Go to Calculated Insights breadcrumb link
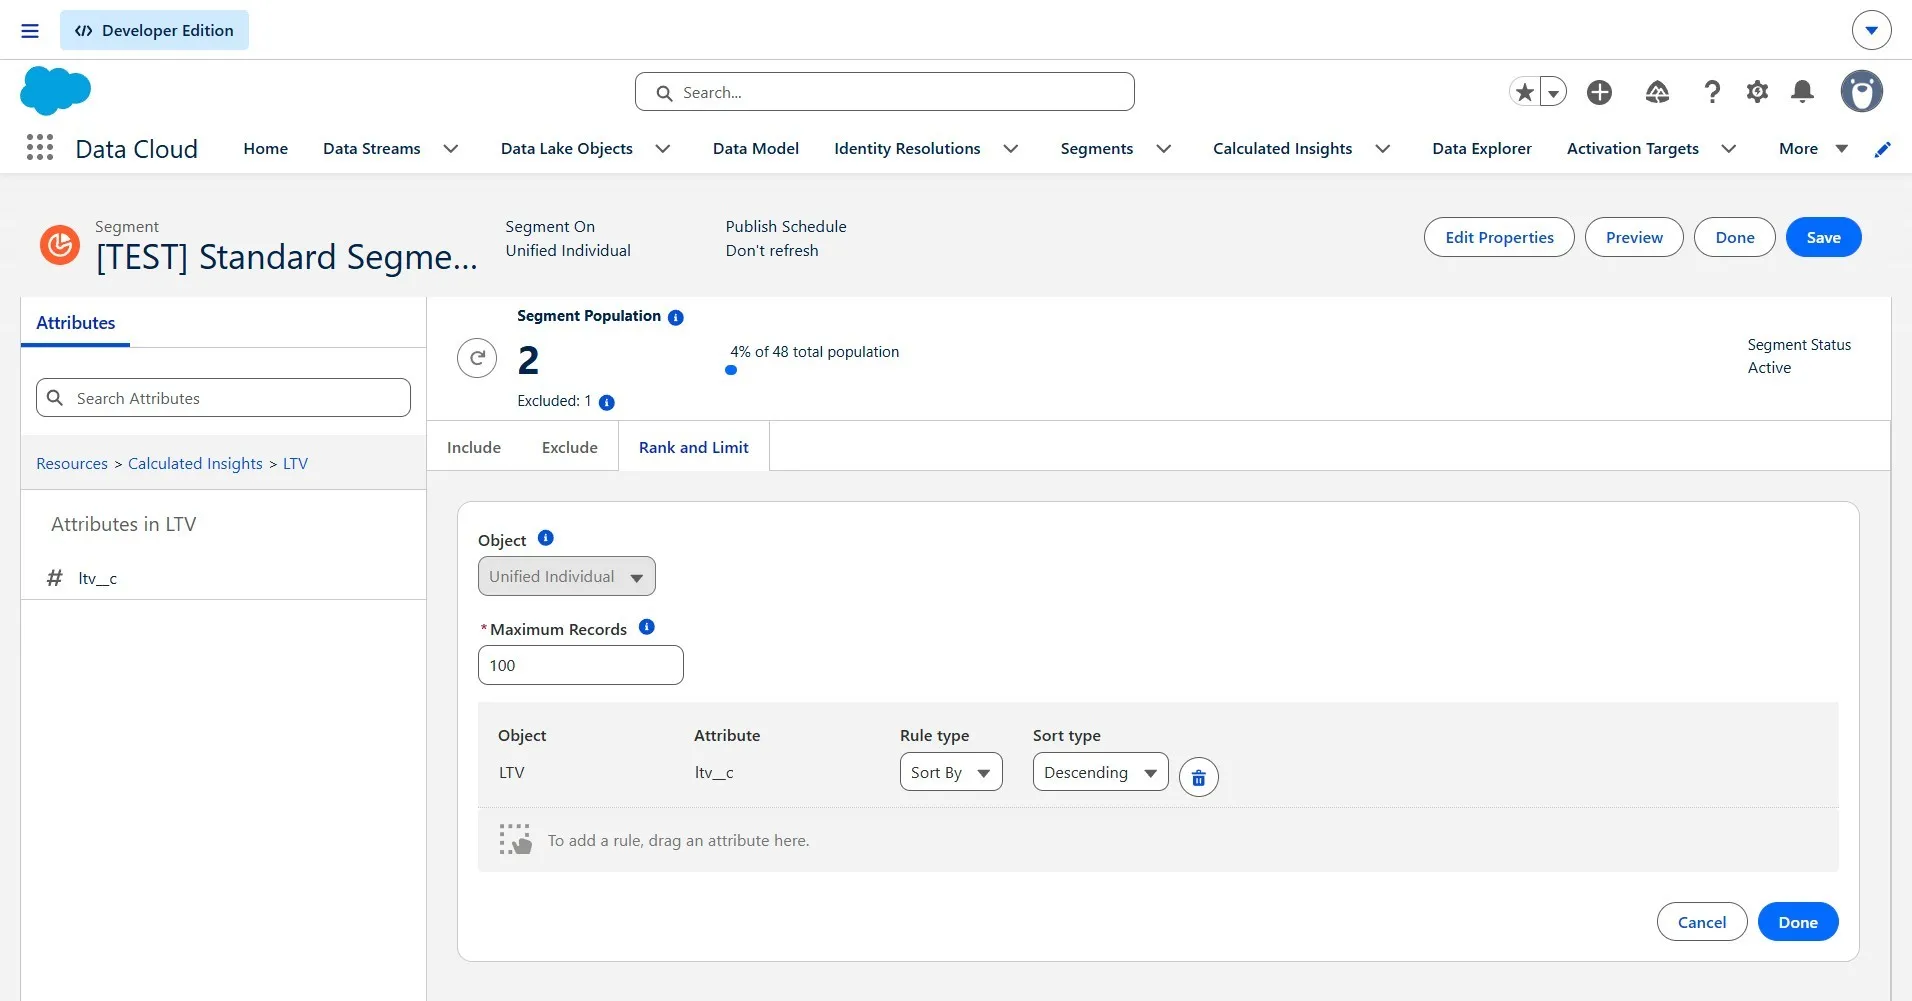 (x=195, y=464)
